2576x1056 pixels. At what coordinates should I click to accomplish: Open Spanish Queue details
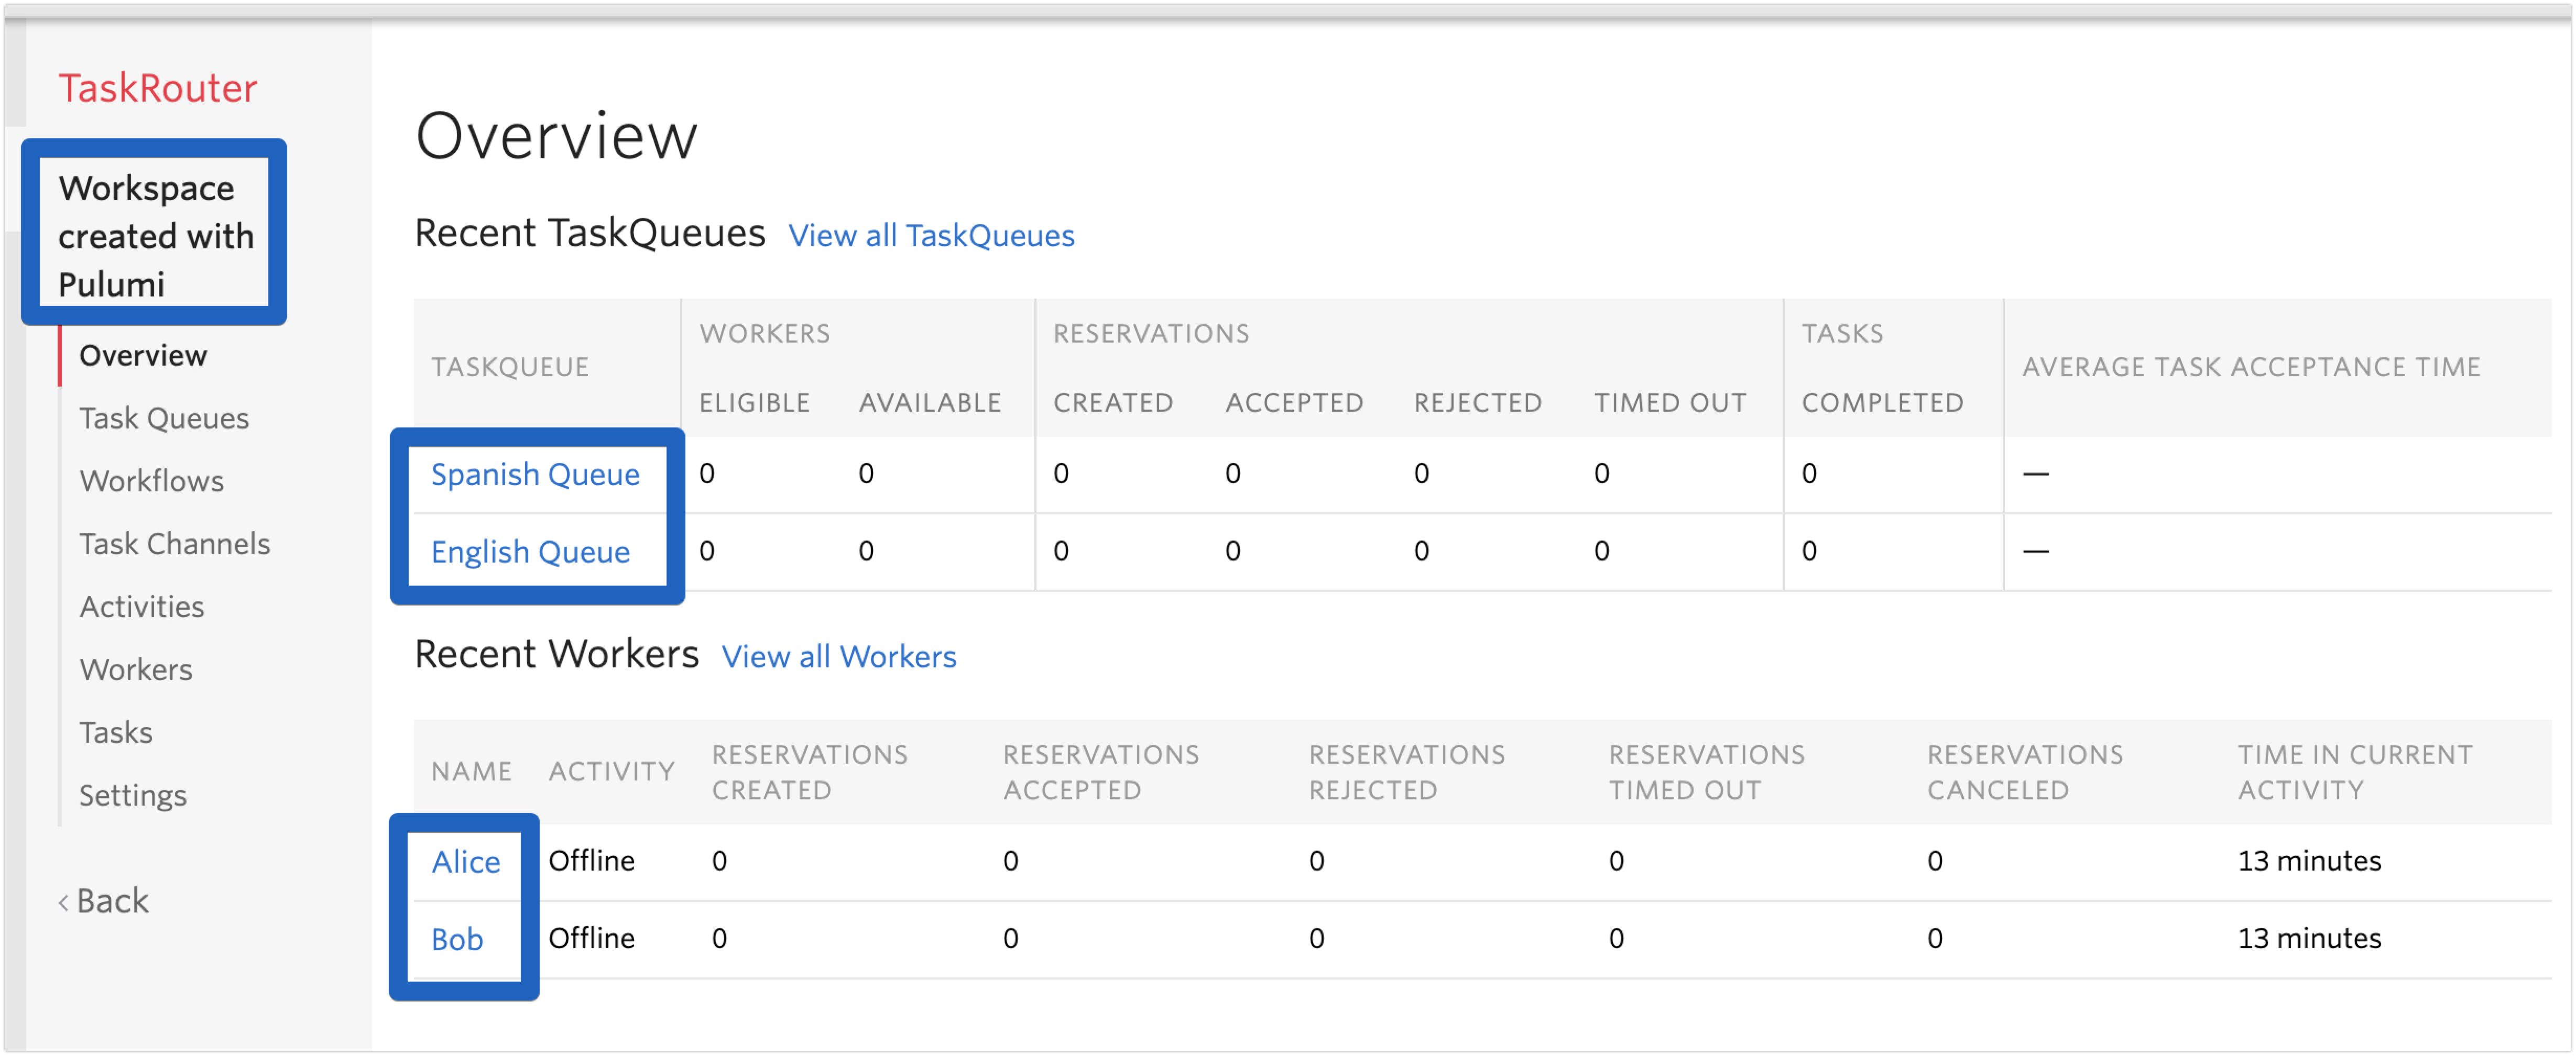[x=531, y=475]
